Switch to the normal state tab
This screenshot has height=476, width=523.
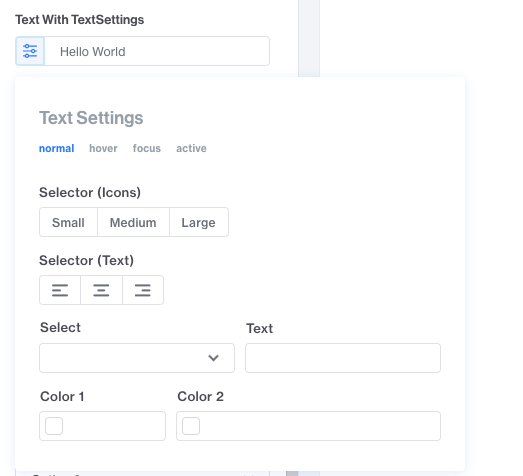(57, 148)
